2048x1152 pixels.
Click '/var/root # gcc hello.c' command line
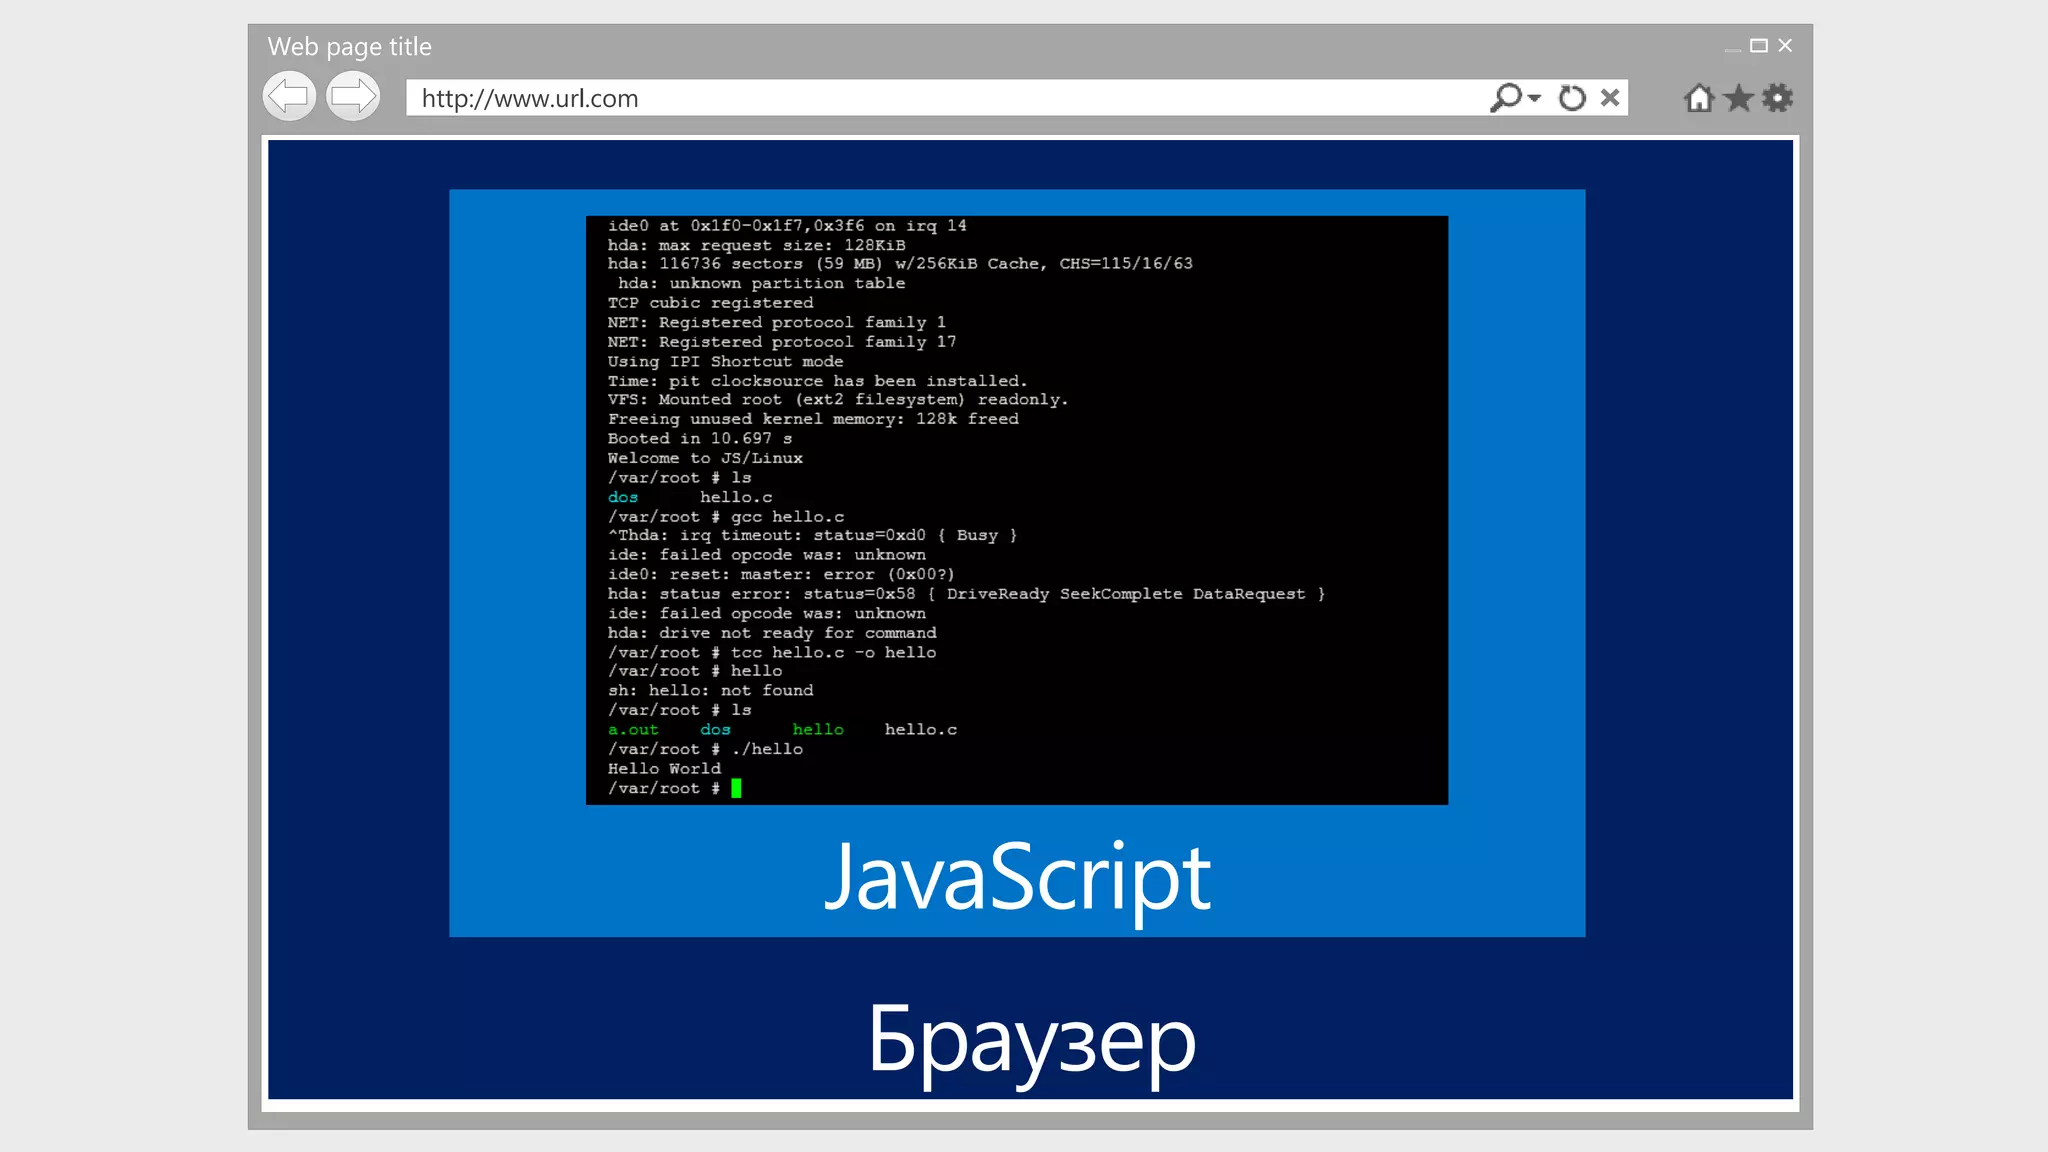click(726, 517)
